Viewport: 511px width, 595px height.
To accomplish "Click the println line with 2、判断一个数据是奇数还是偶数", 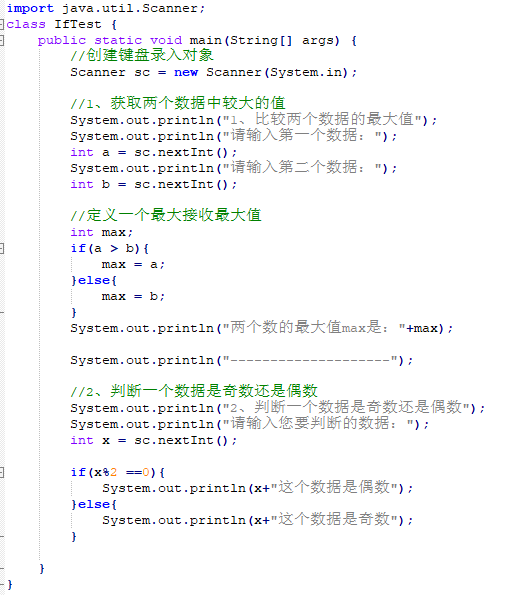I will point(278,408).
